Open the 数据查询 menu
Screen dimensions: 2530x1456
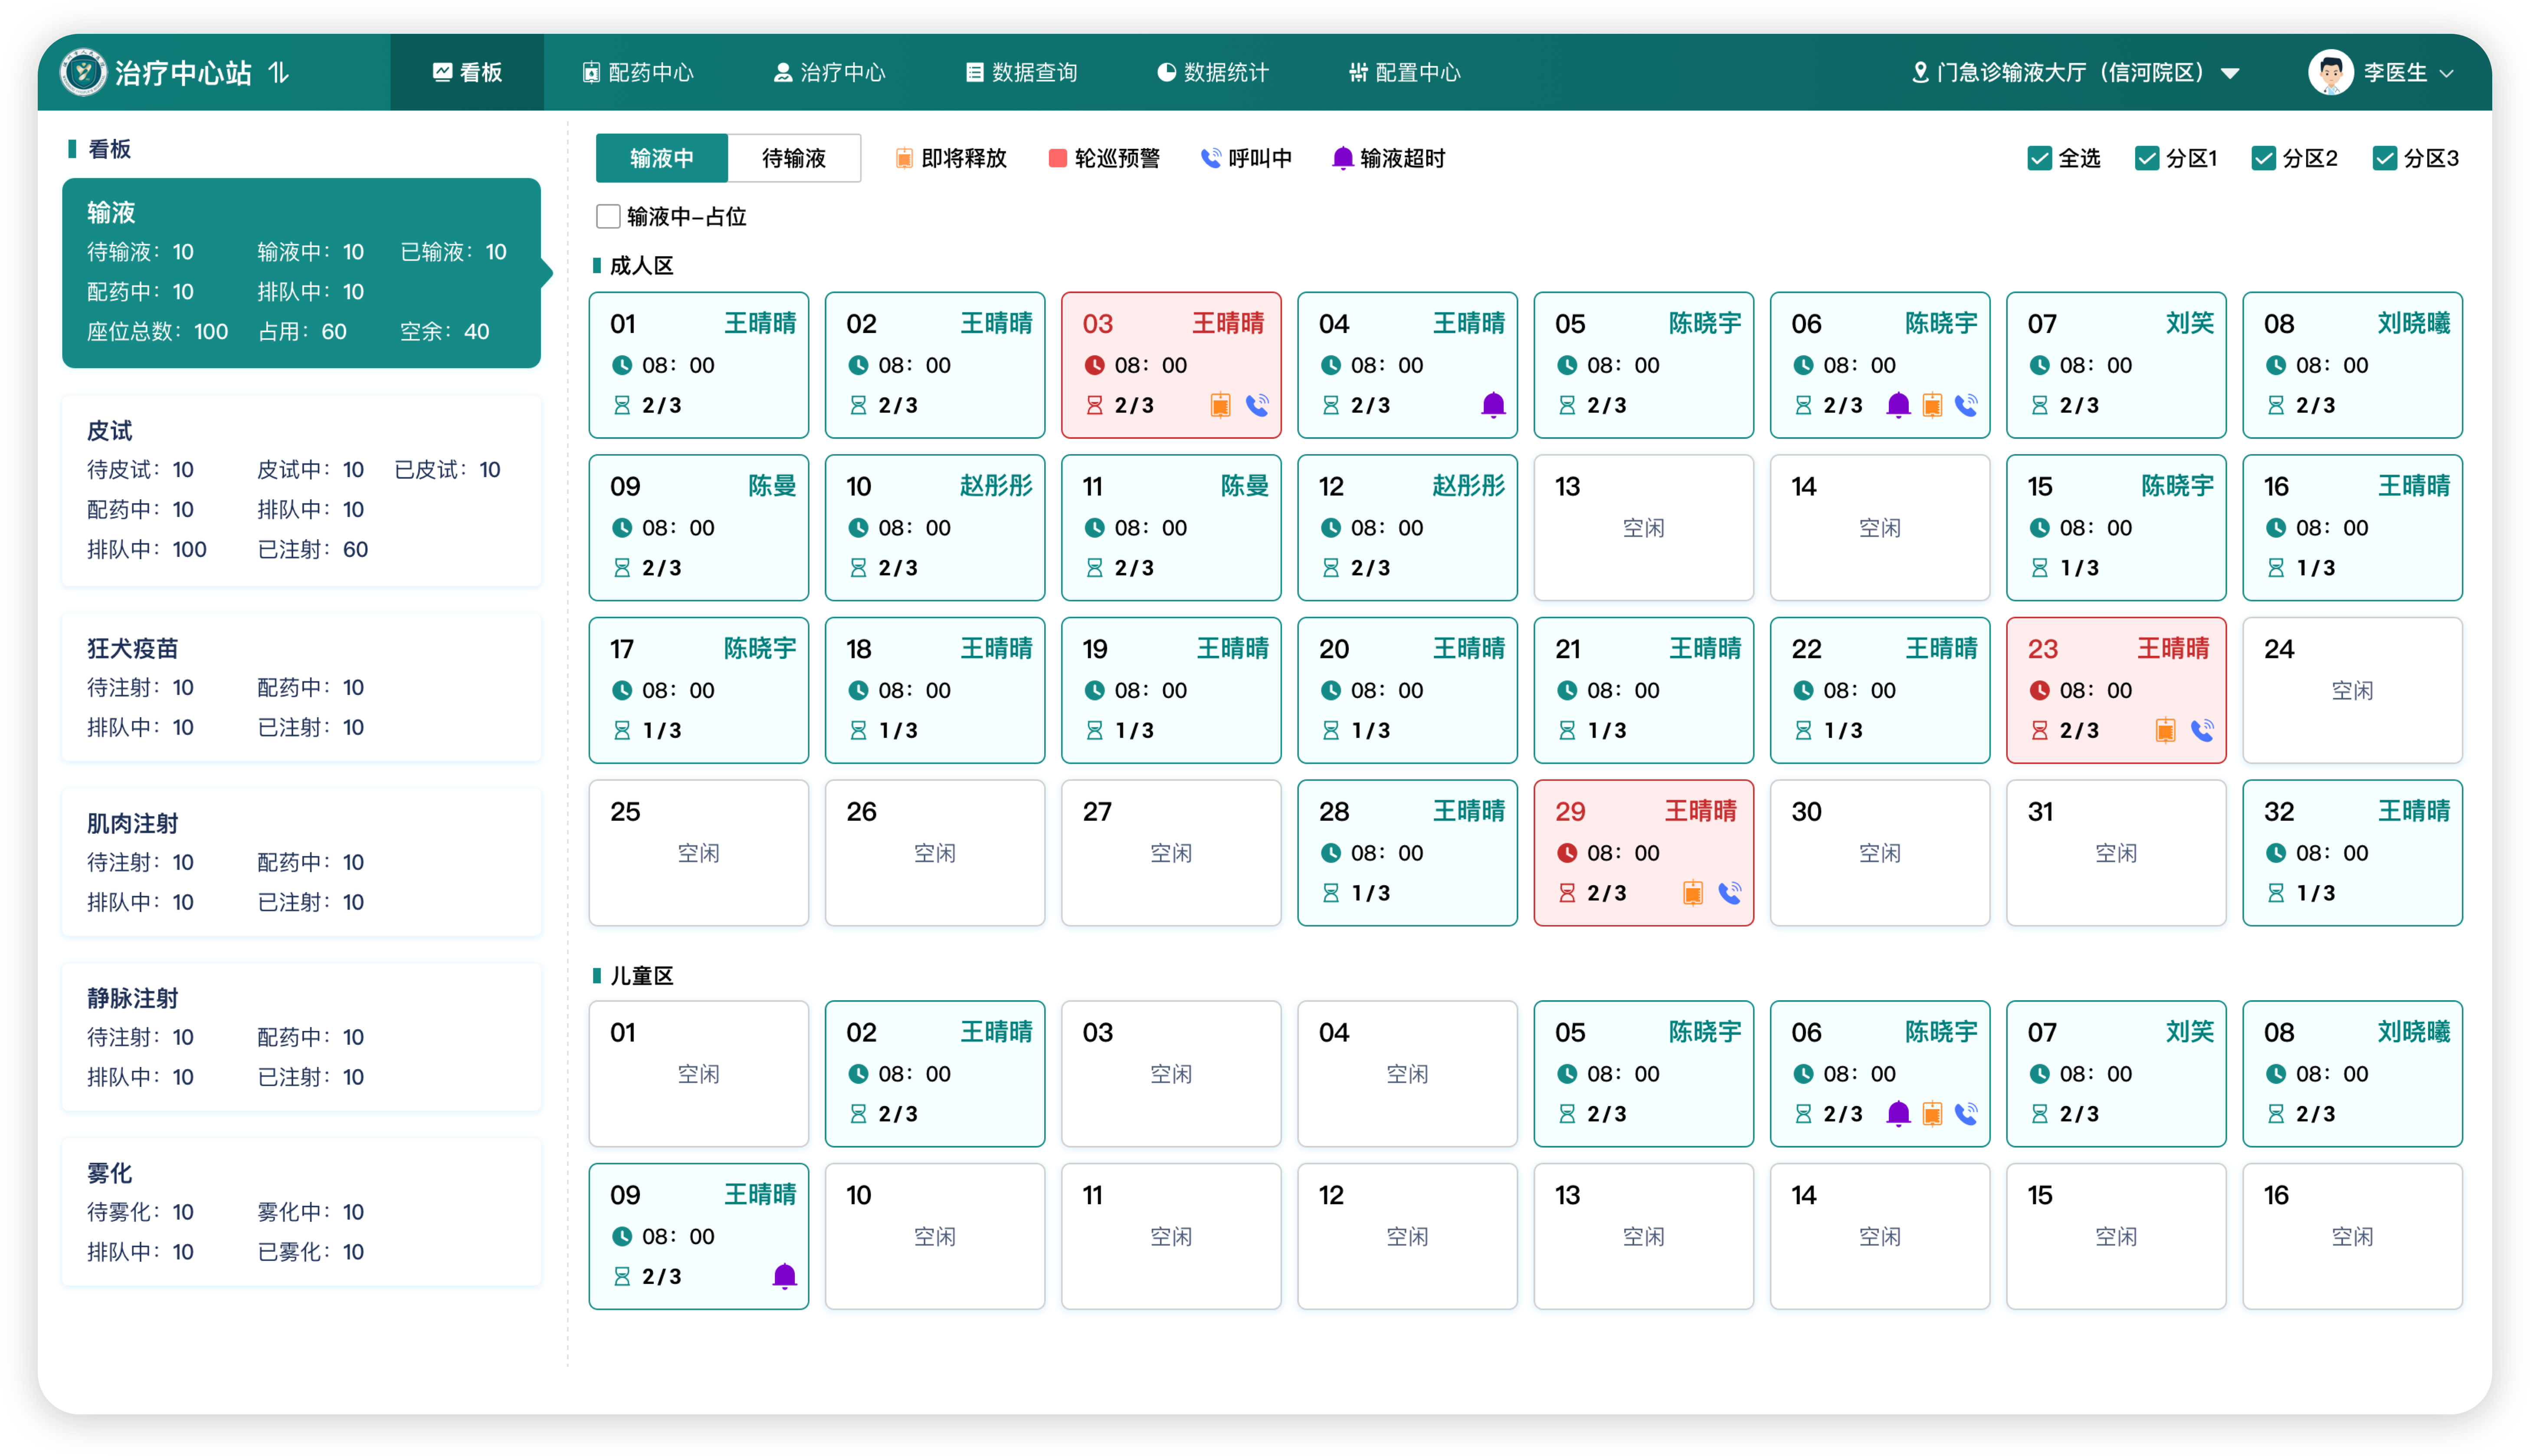click(x=1021, y=72)
